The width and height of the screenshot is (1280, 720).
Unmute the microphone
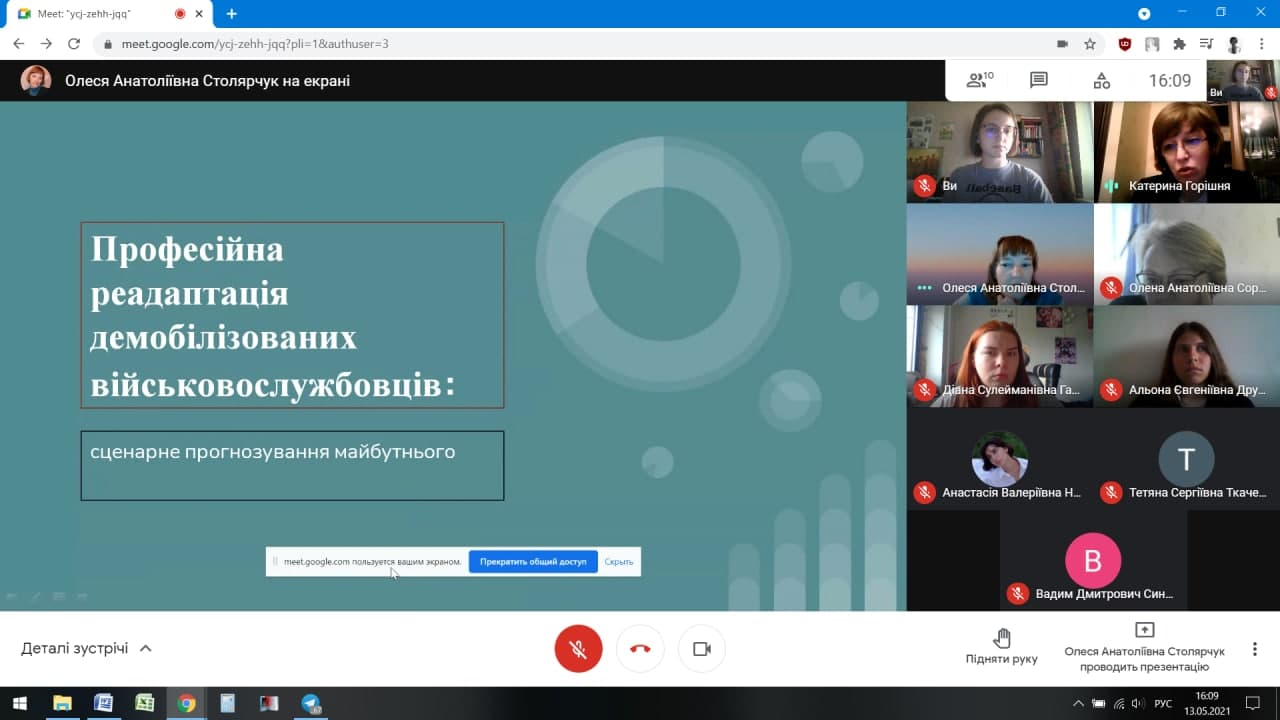pos(578,649)
